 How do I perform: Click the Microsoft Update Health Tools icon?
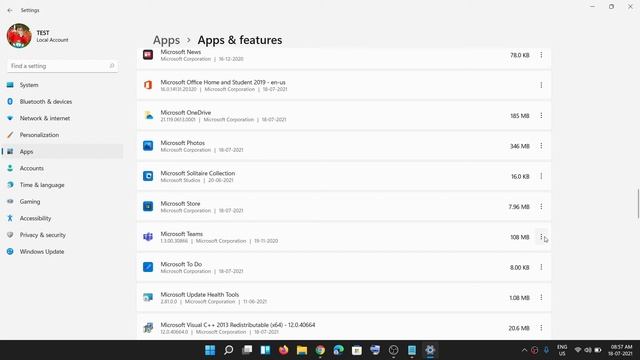pyautogui.click(x=148, y=298)
